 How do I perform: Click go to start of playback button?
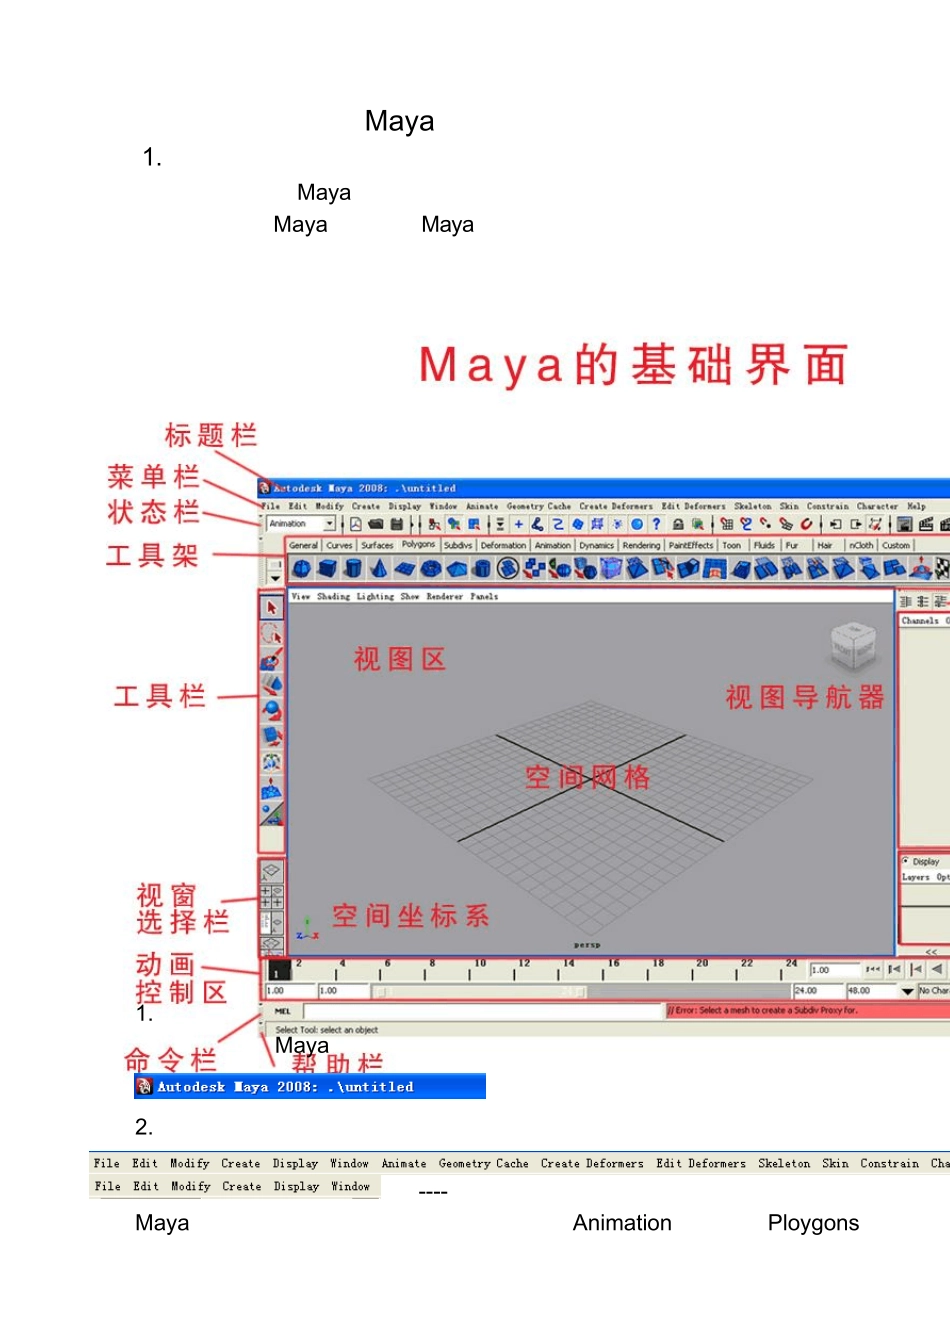tap(873, 969)
